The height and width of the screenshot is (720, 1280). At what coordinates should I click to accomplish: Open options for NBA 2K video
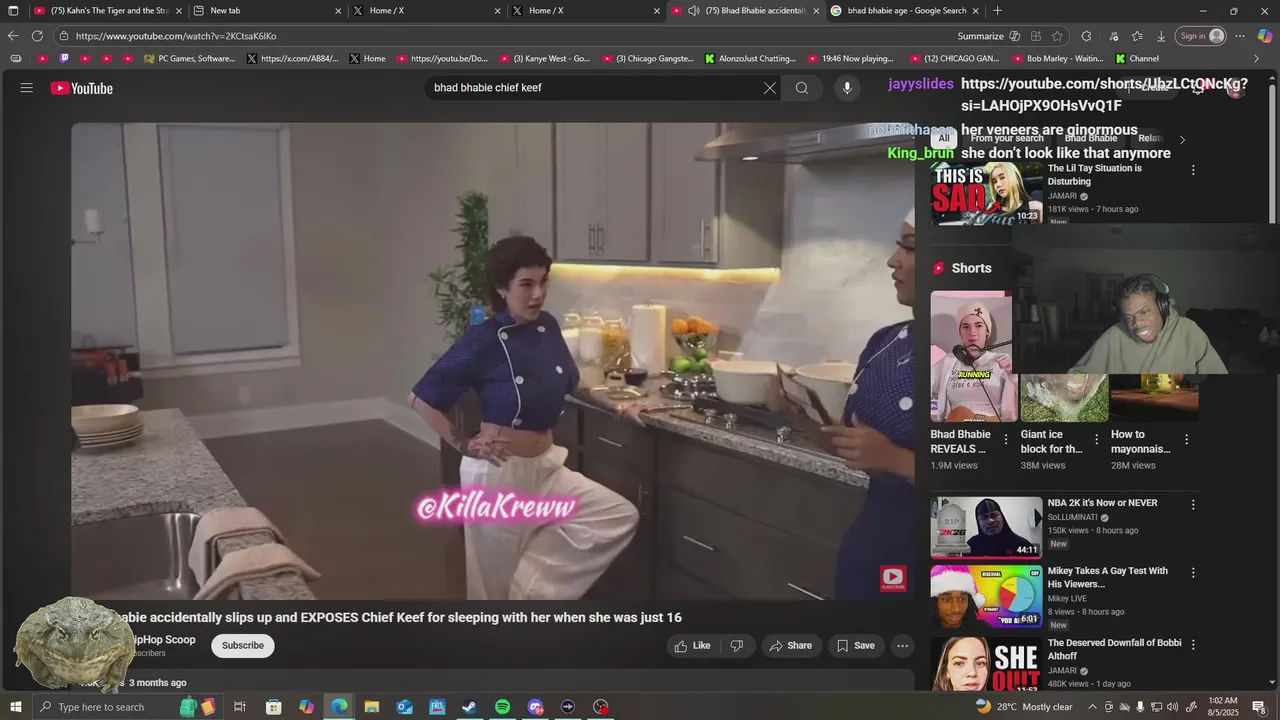tap(1193, 505)
